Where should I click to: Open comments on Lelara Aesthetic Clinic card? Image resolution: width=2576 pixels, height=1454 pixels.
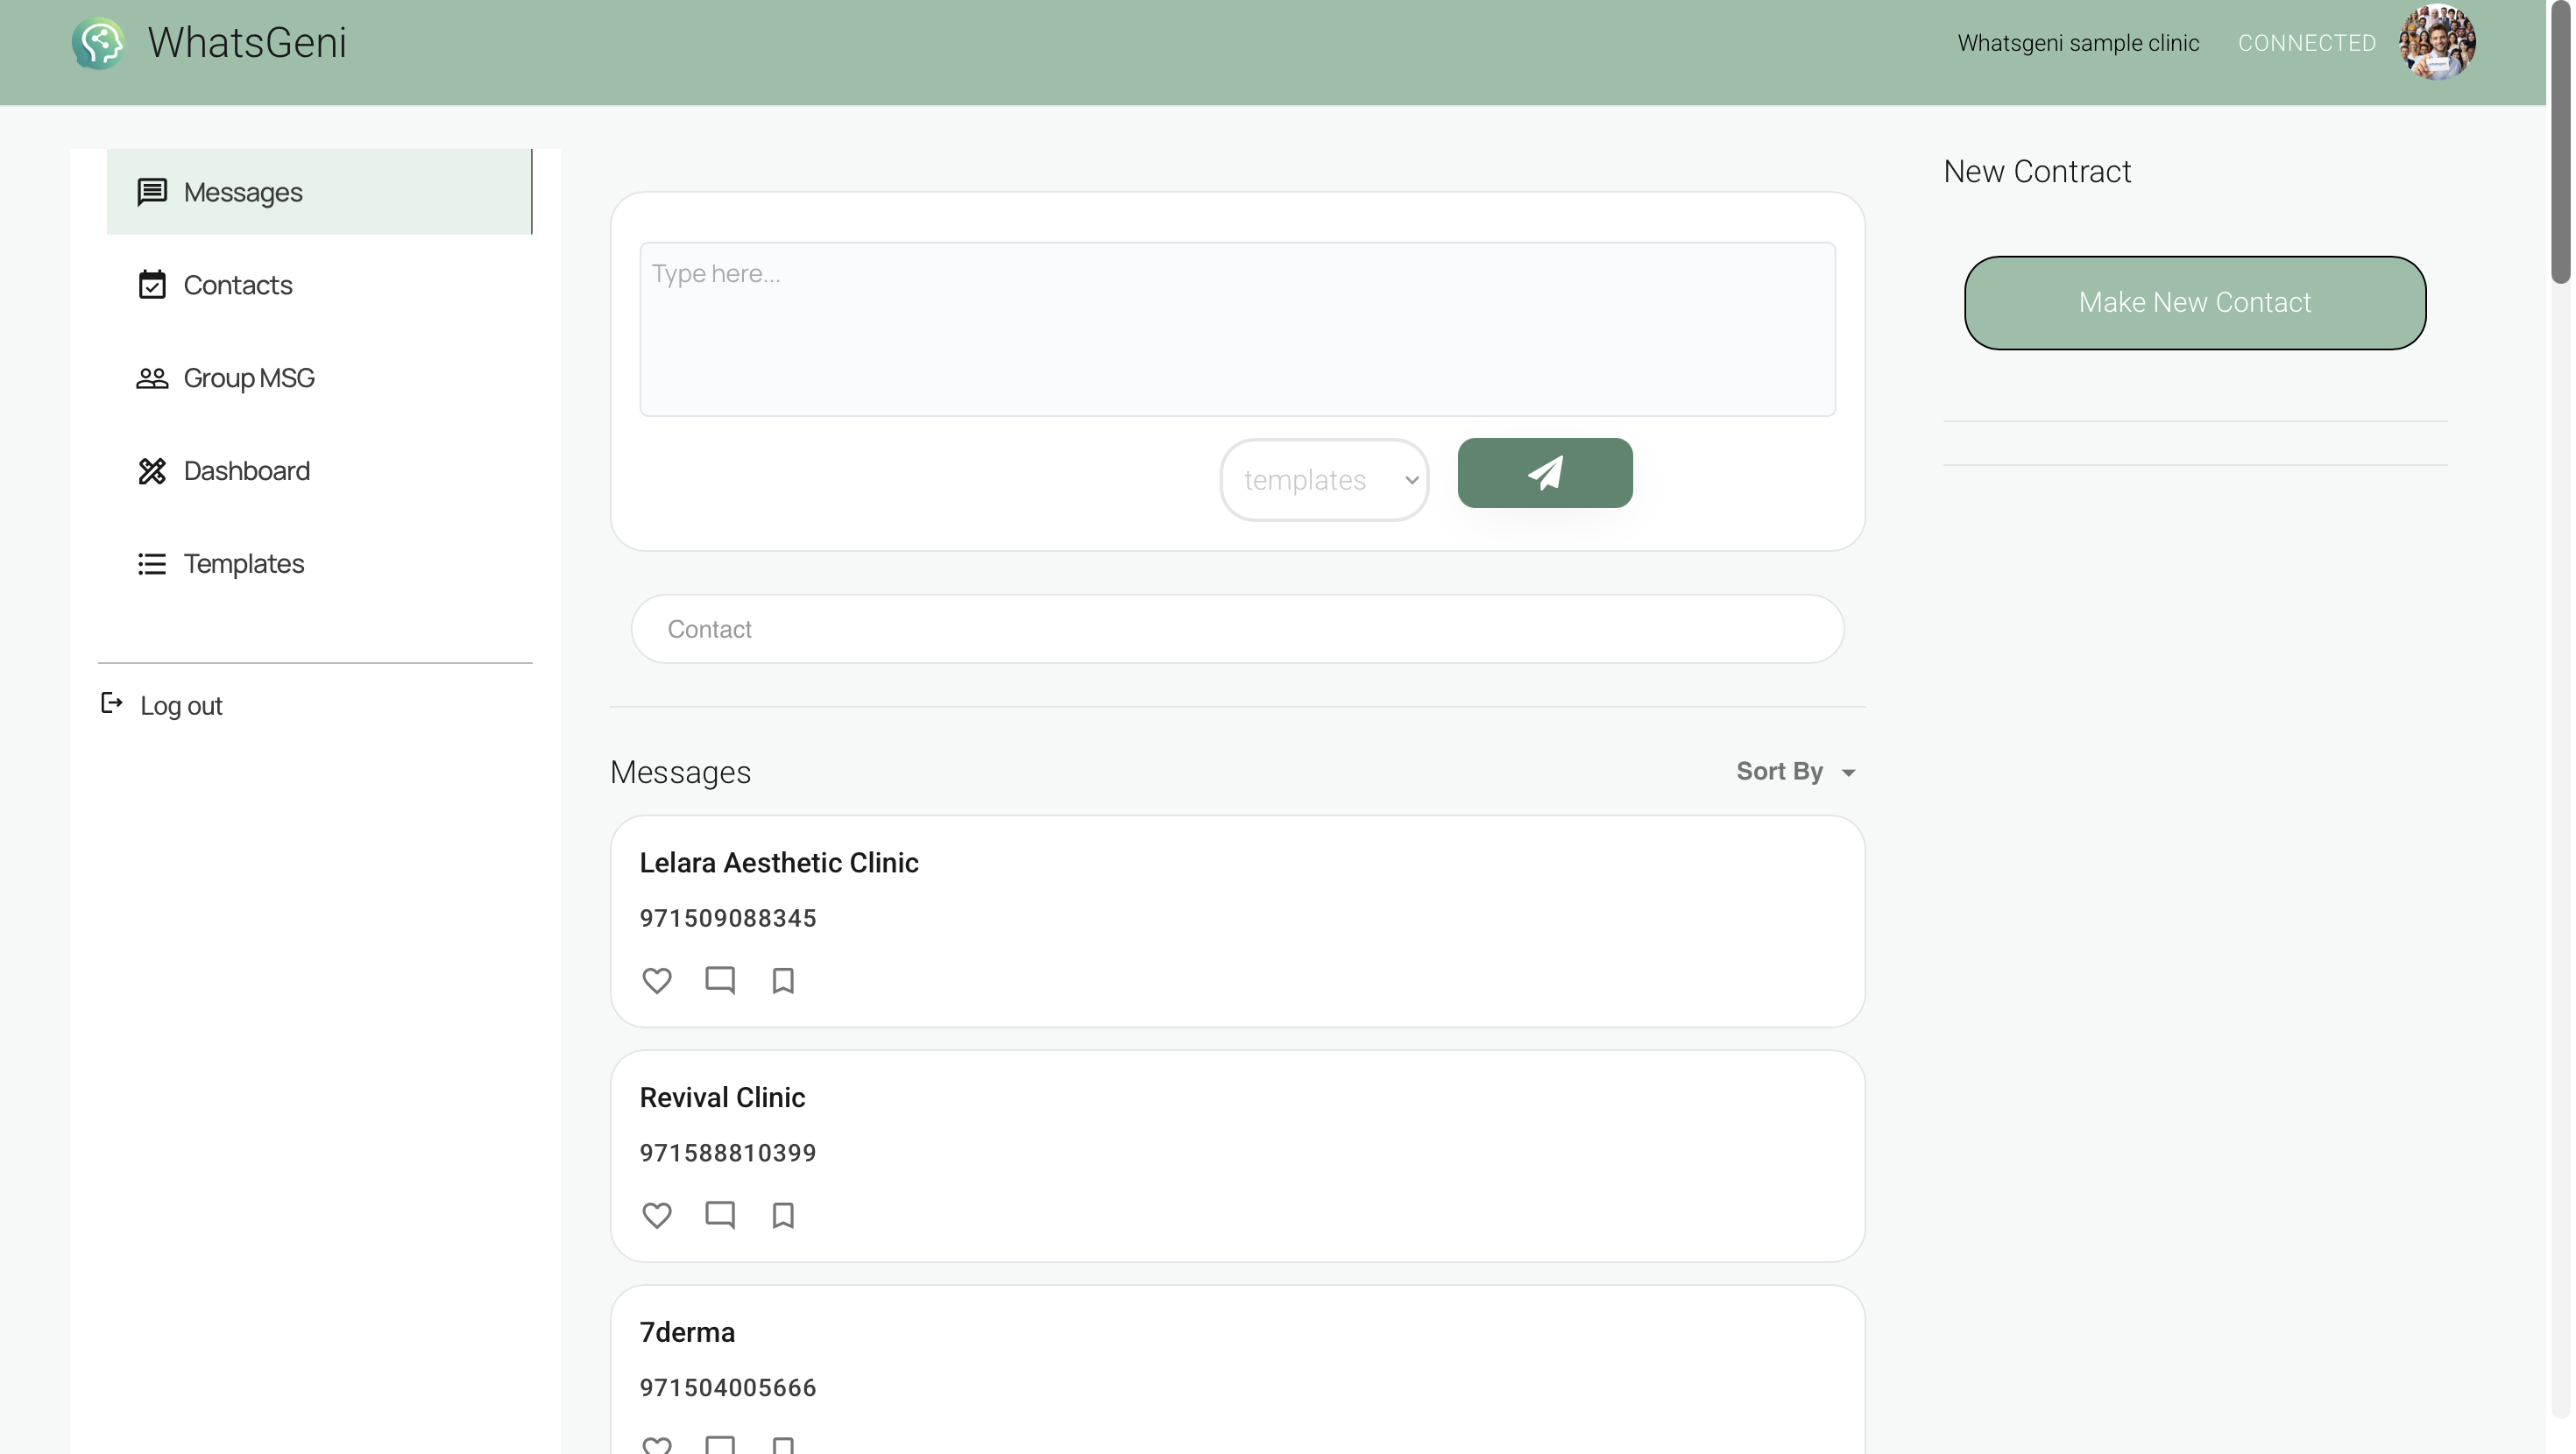[720, 981]
